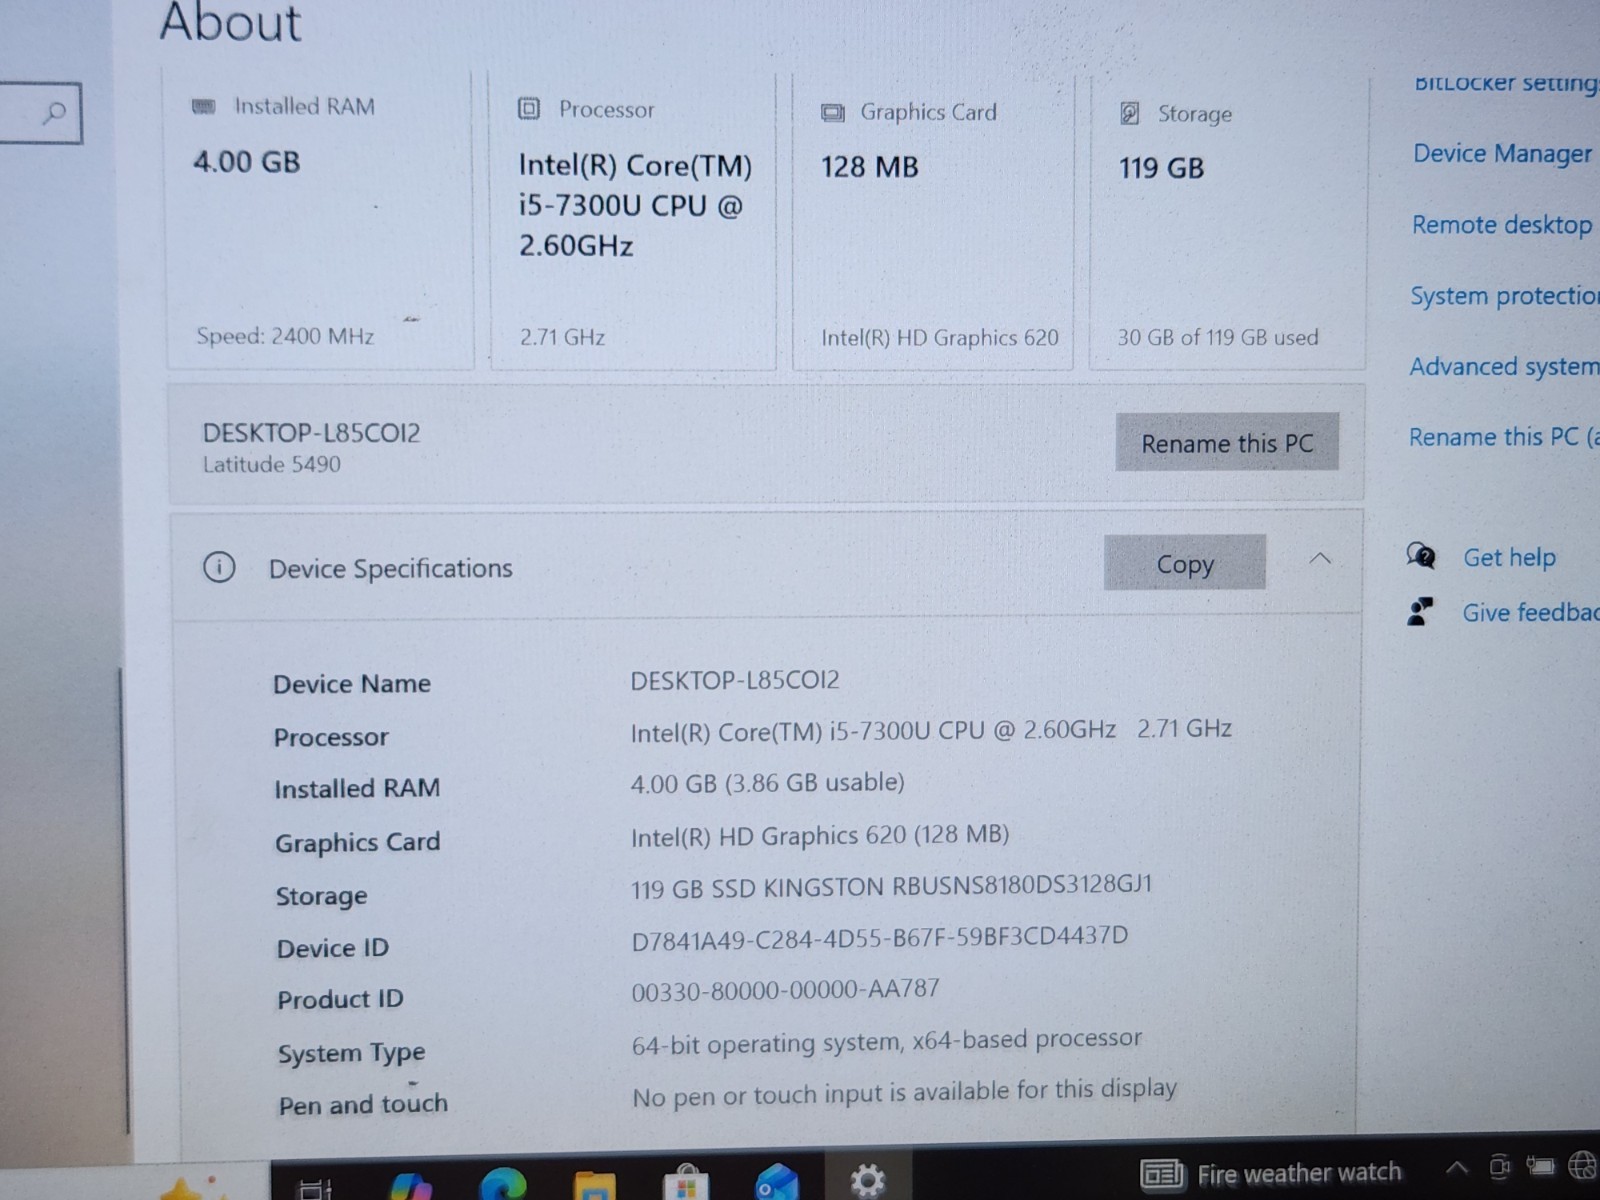Show hidden system tray icons
This screenshot has height=1200, width=1600.
pos(1457,1167)
